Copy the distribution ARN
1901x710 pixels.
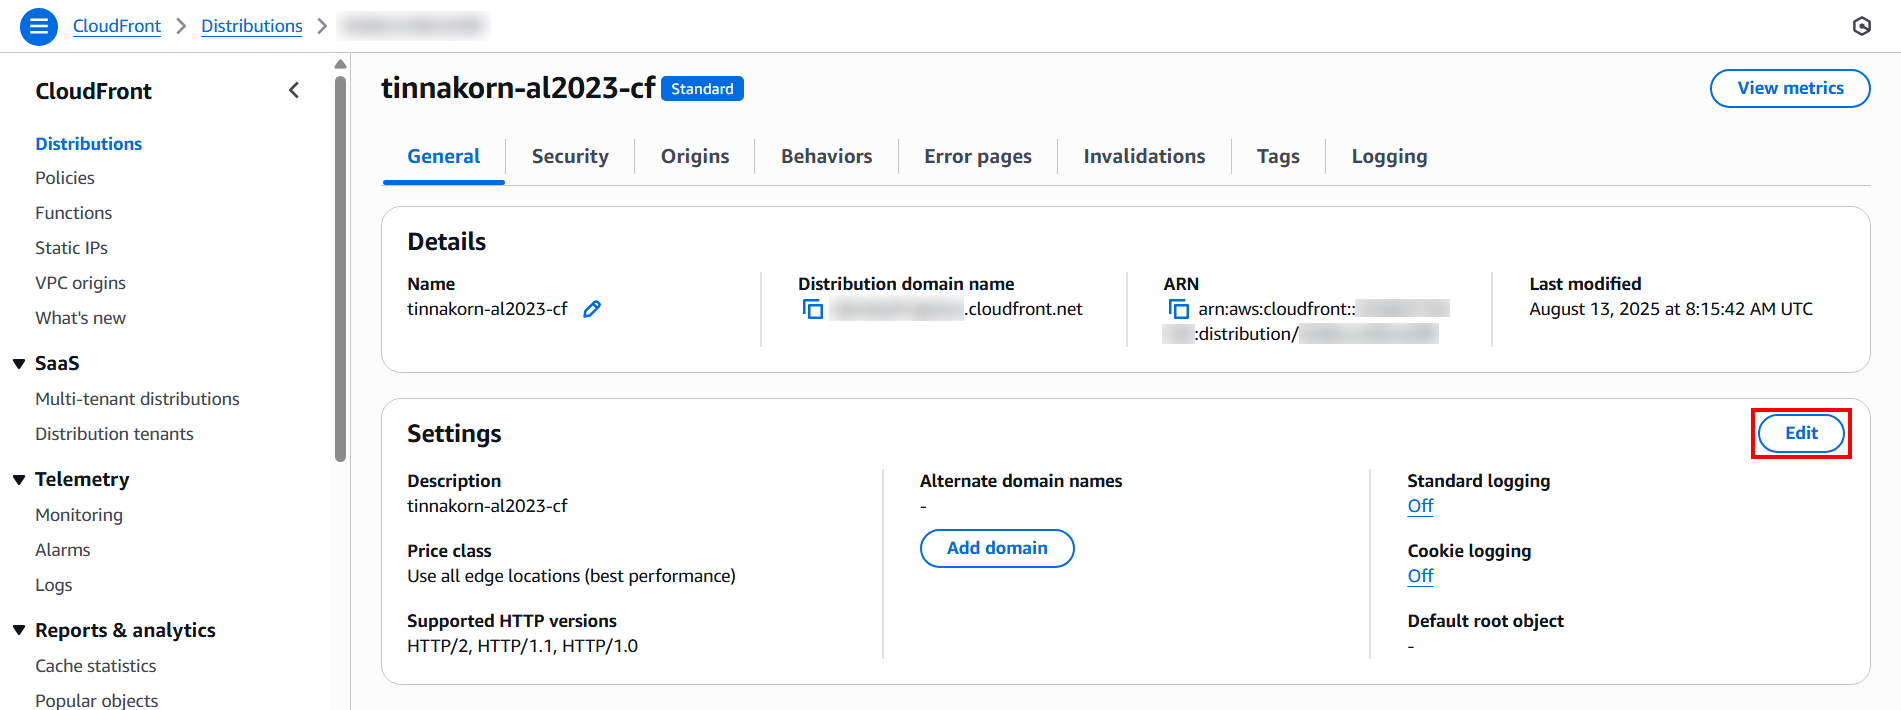(x=1179, y=309)
